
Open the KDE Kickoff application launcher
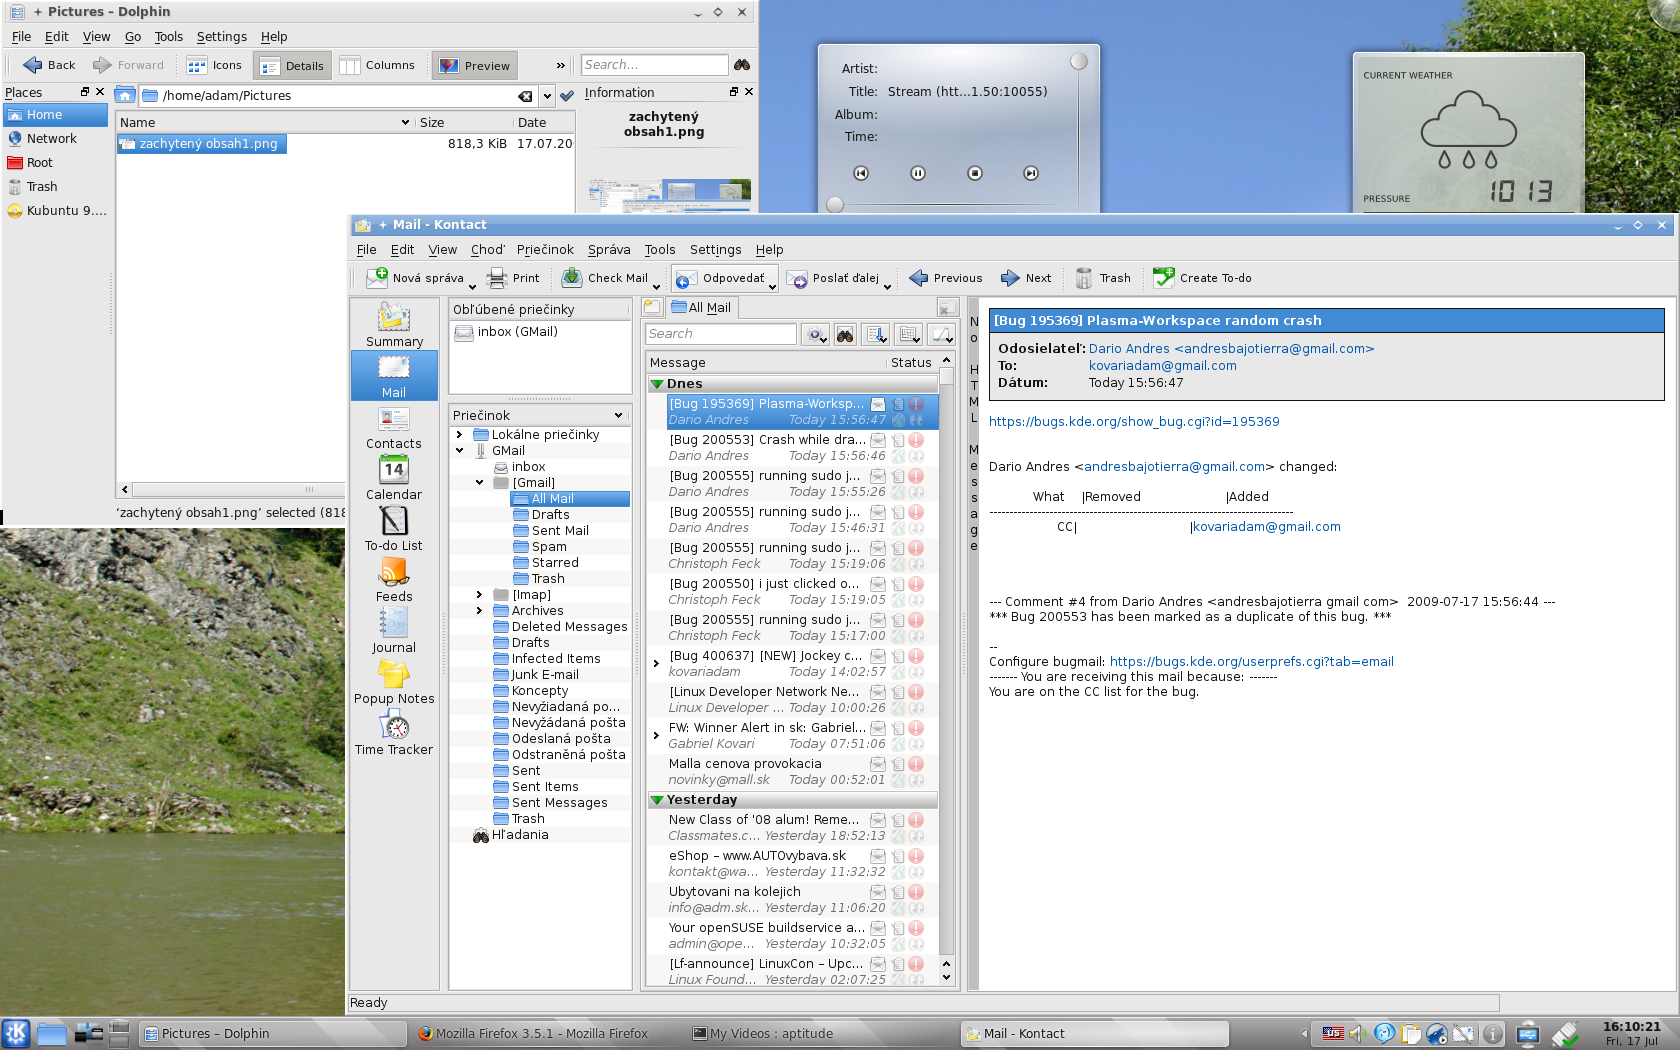16,1033
